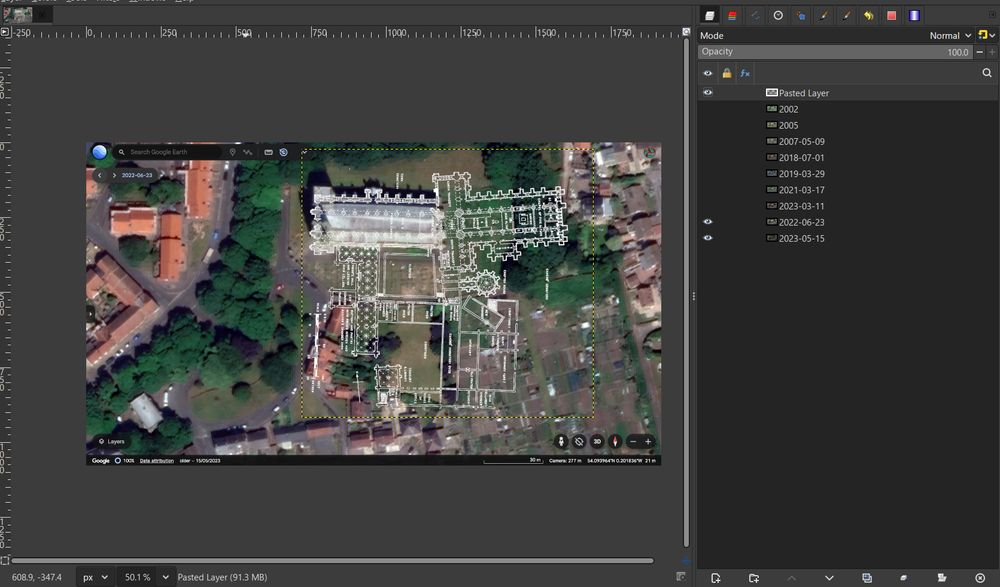The height and width of the screenshot is (587, 1000).
Task: Click the 2023-03-11 layer thumbnail
Action: (772, 205)
